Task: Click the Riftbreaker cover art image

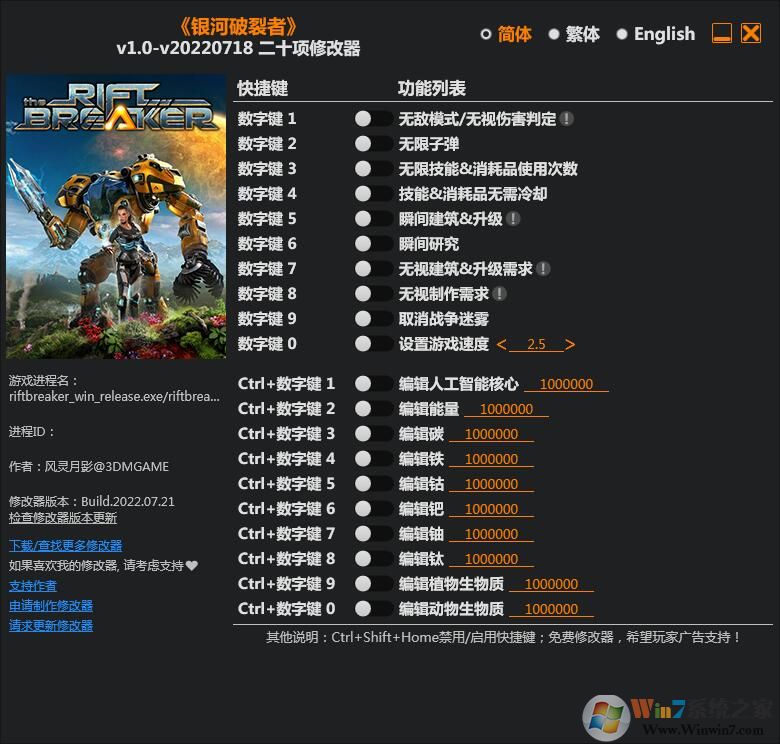Action: point(116,217)
